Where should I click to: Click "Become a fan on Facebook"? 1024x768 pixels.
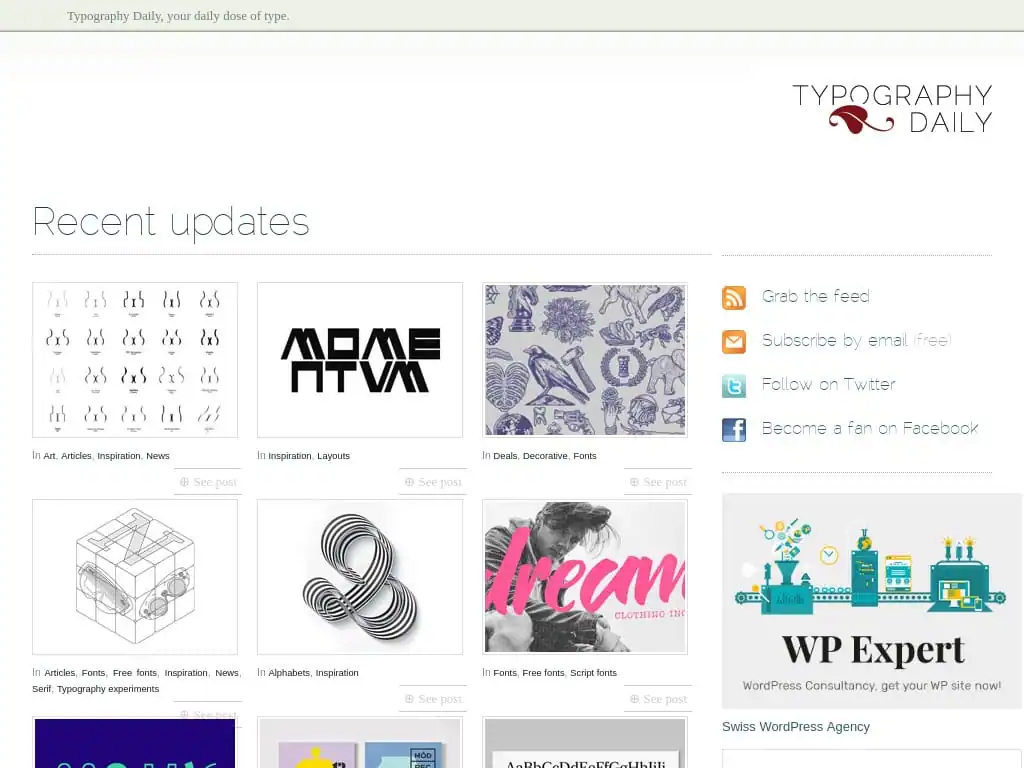pos(870,428)
